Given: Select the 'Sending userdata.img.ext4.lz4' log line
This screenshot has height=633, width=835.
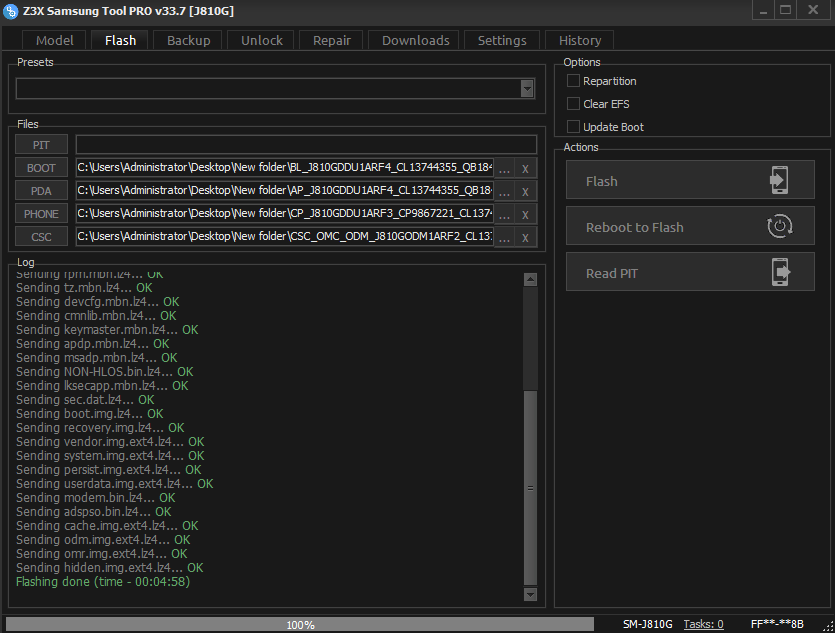Looking at the screenshot, I should pos(114,484).
